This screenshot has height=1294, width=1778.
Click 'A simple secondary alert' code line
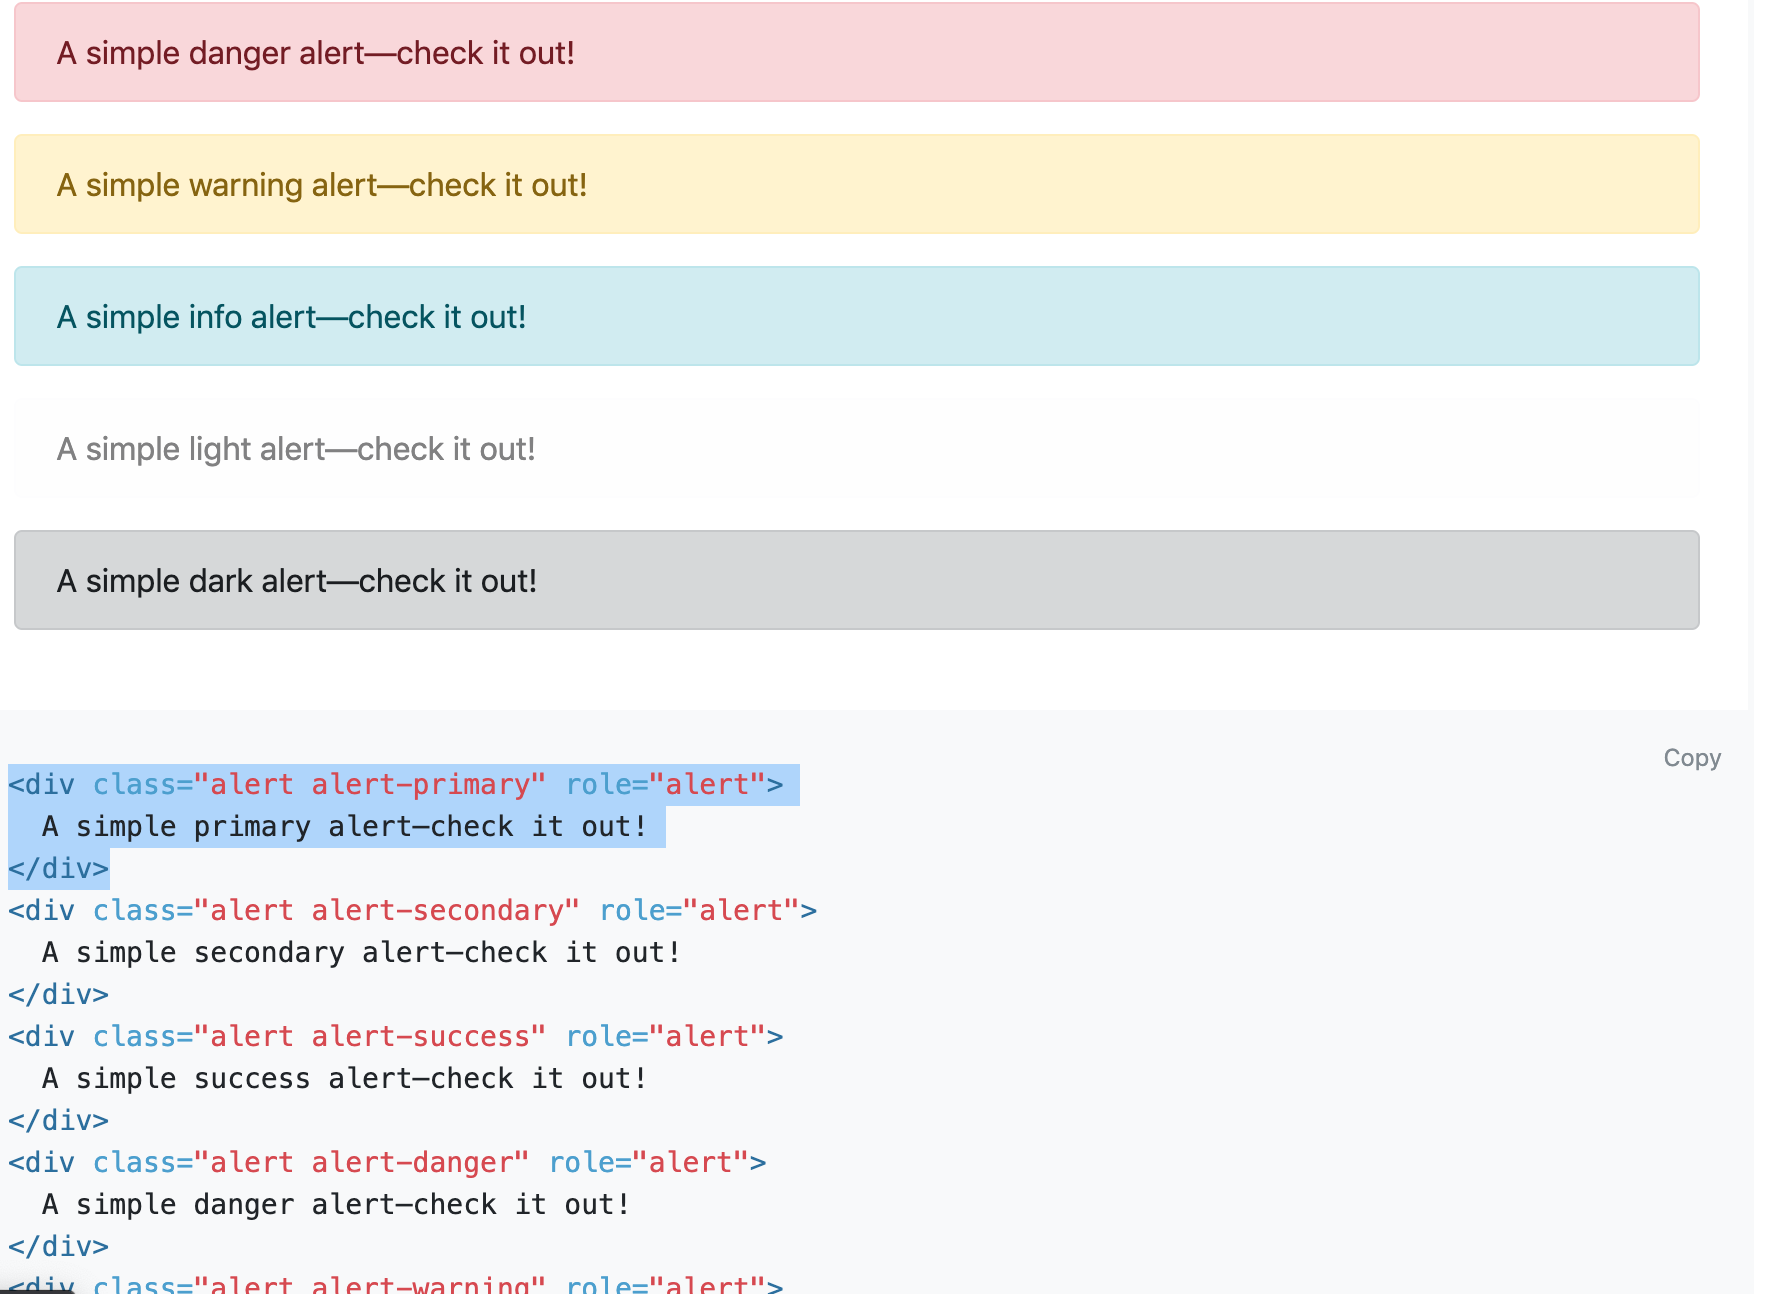pos(362,953)
